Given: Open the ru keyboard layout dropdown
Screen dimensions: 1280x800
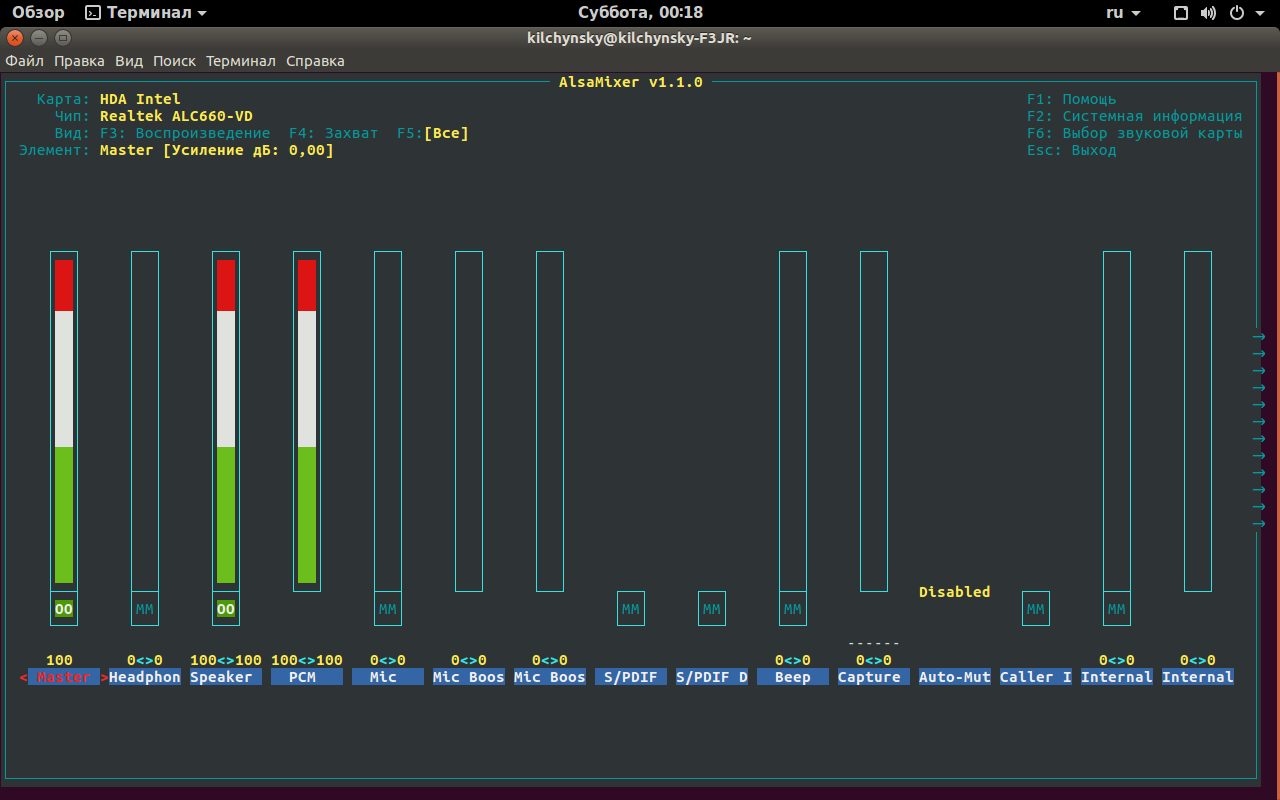Looking at the screenshot, I should [x=1122, y=13].
